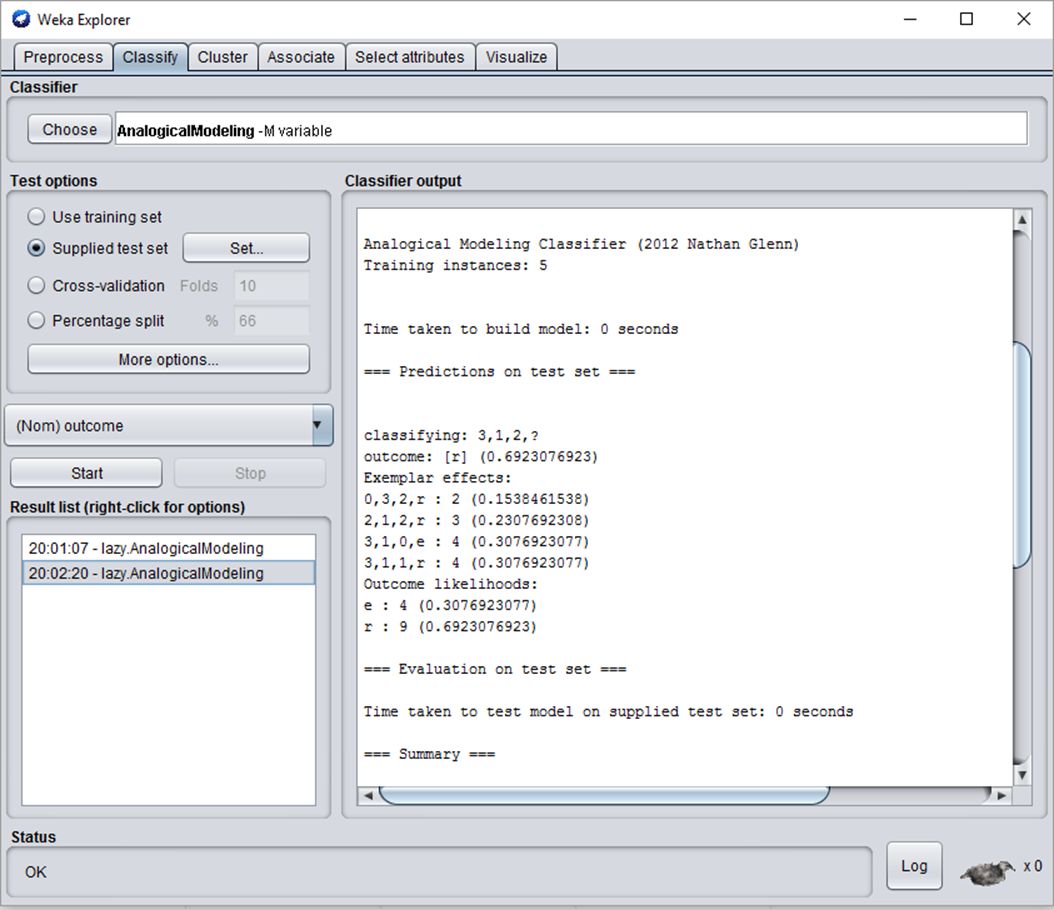1054x910 pixels.
Task: Select the Use training set option
Action: [x=36, y=216]
